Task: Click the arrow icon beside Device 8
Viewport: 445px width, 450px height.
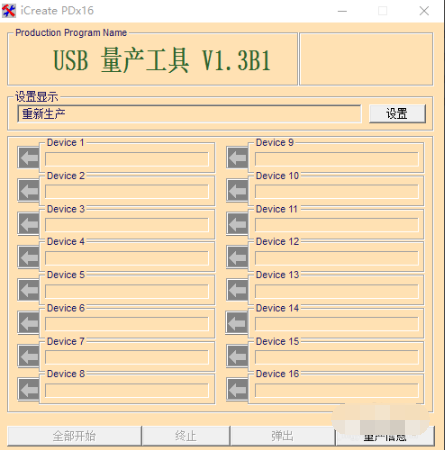Action: tap(29, 389)
